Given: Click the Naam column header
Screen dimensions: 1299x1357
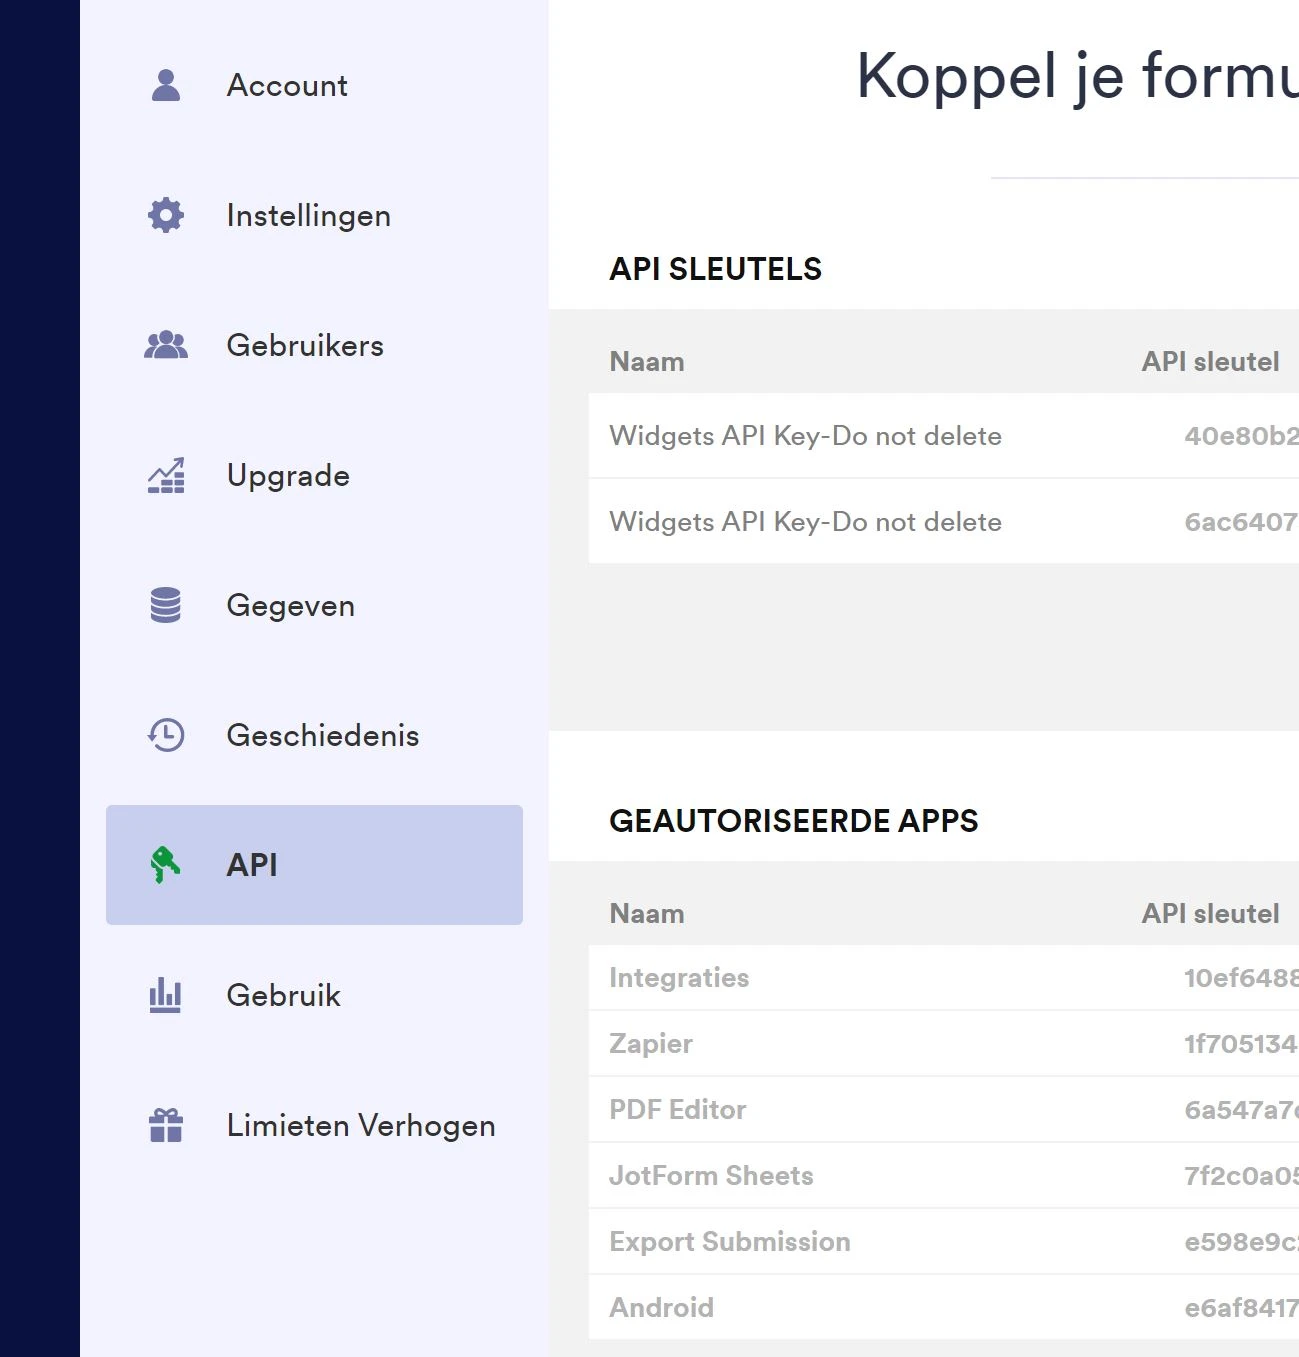Looking at the screenshot, I should [x=646, y=361].
